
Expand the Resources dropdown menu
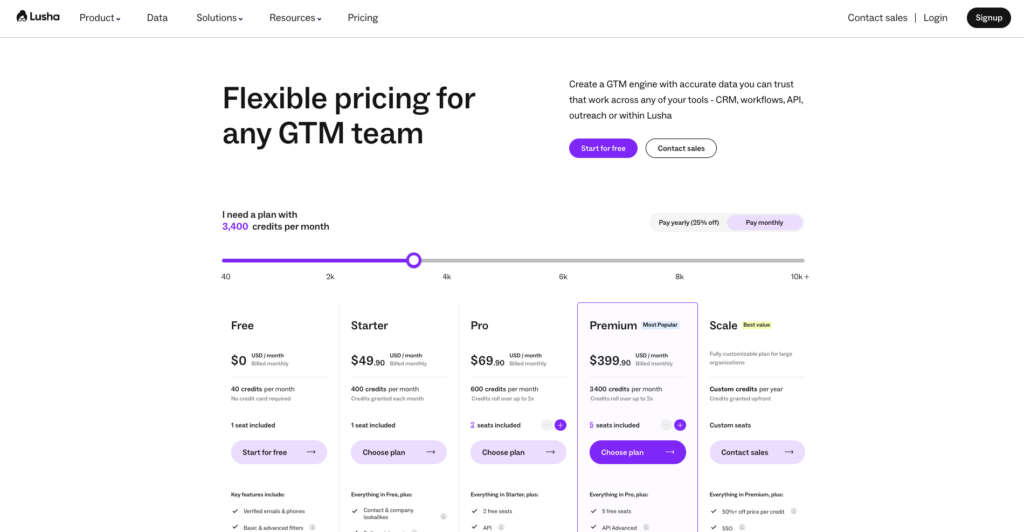coord(295,18)
